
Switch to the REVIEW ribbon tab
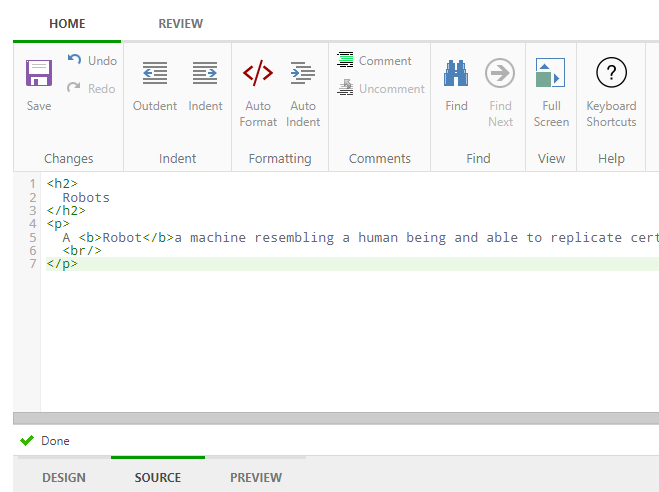point(181,24)
